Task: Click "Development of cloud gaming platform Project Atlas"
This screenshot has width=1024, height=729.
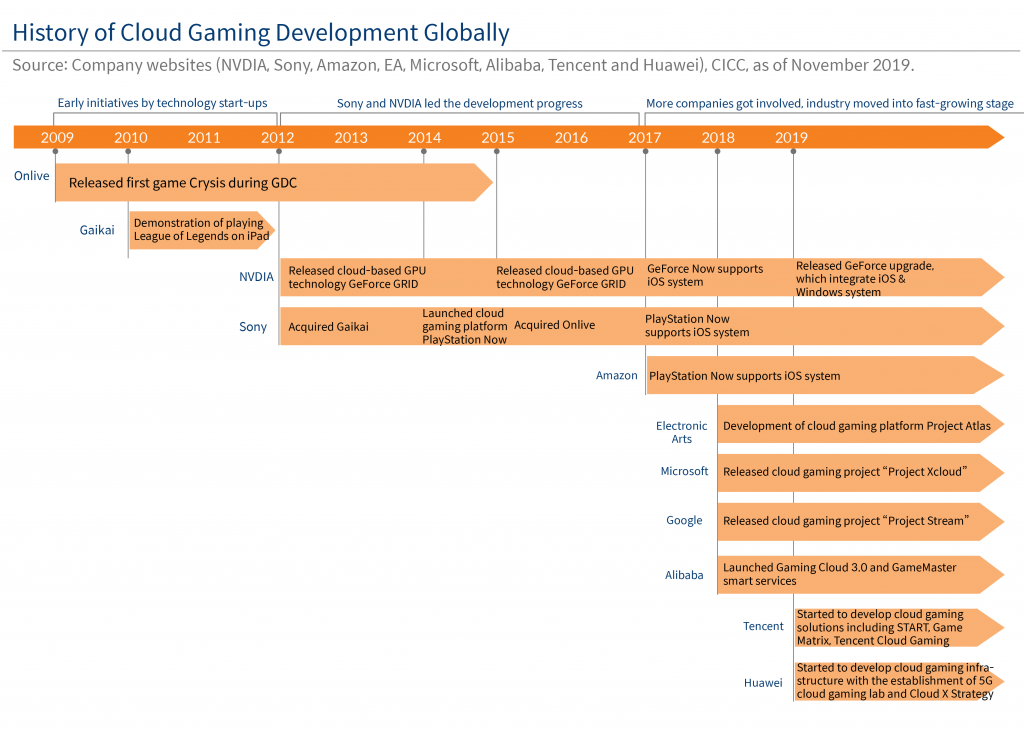Action: point(857,426)
